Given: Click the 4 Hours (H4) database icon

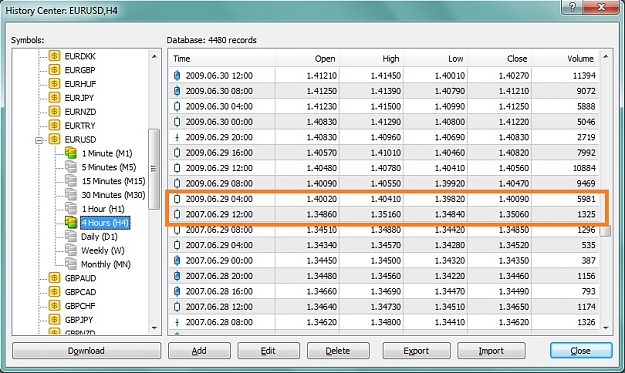Looking at the screenshot, I should click(x=71, y=222).
